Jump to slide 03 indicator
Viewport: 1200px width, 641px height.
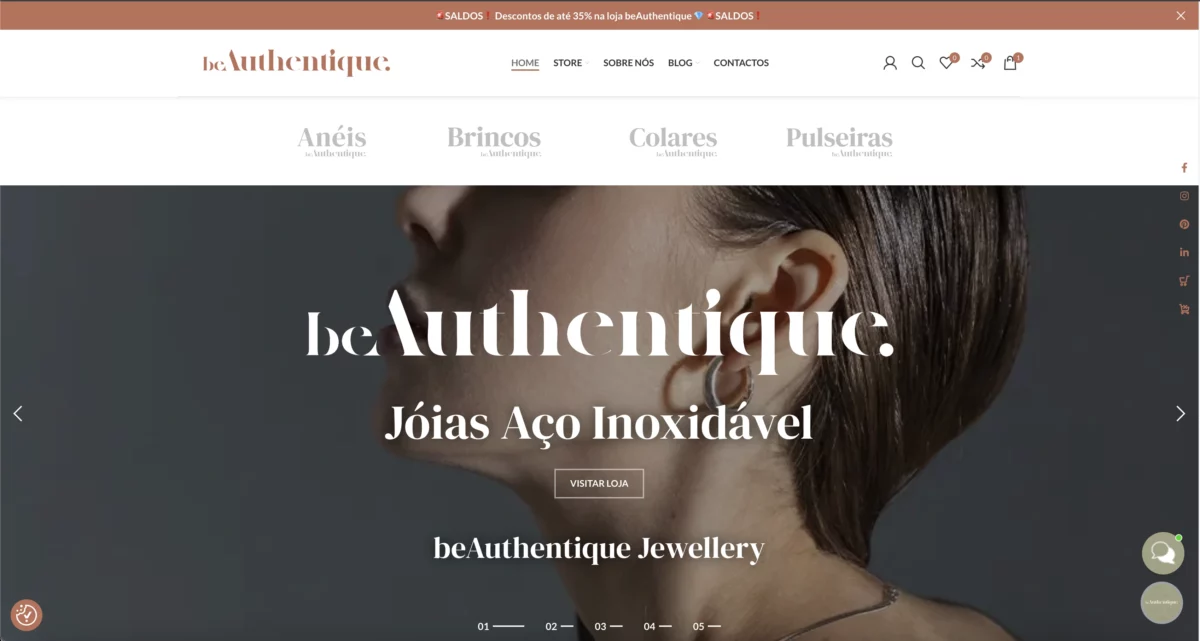tap(608, 626)
